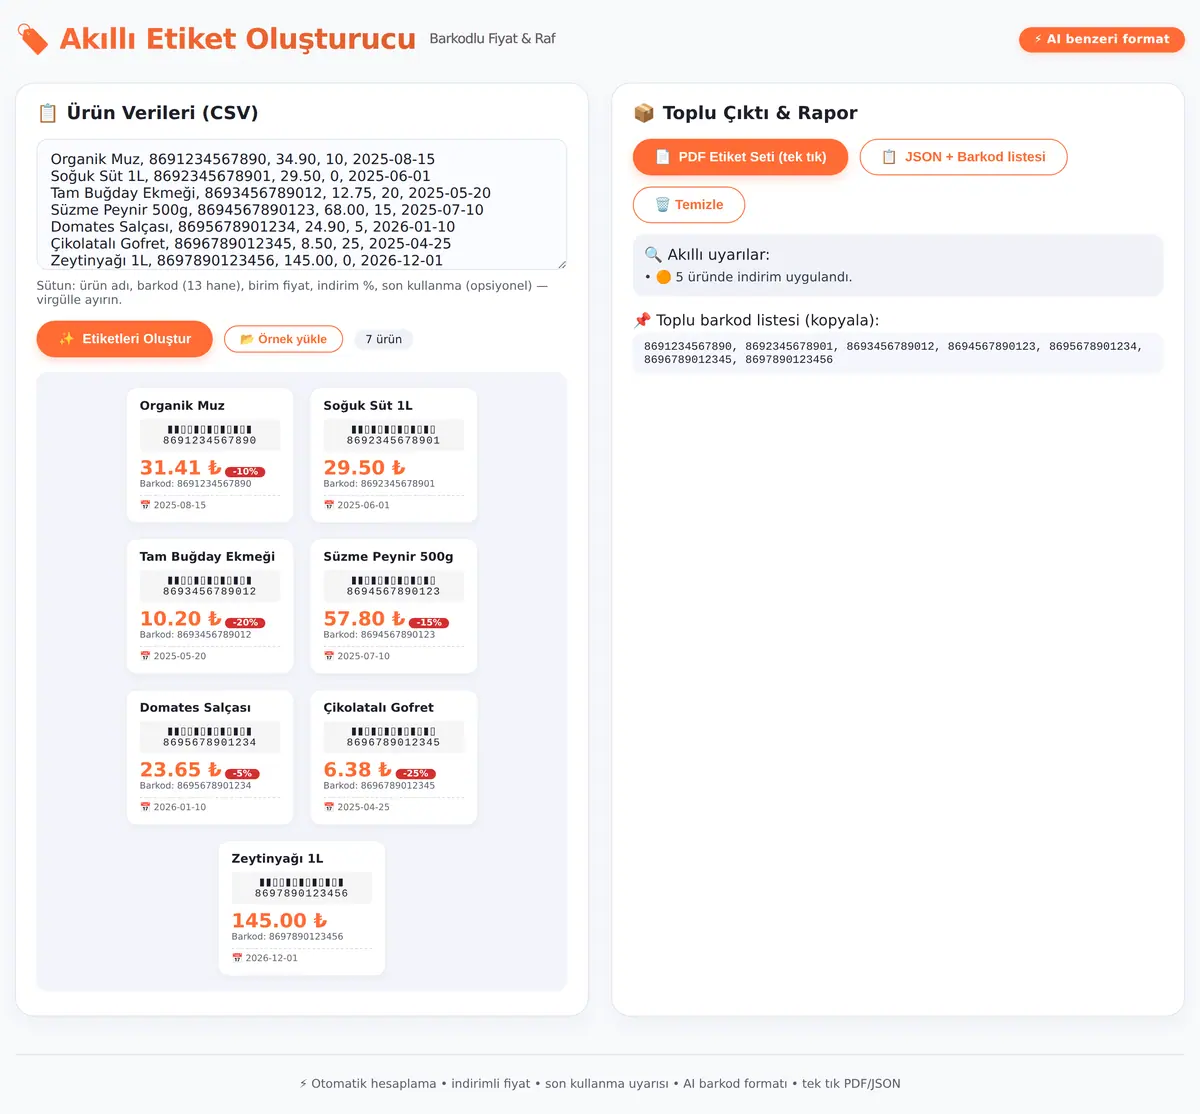Image resolution: width=1200 pixels, height=1114 pixels.
Task: Click the price tag logo icon
Action: point(33,39)
